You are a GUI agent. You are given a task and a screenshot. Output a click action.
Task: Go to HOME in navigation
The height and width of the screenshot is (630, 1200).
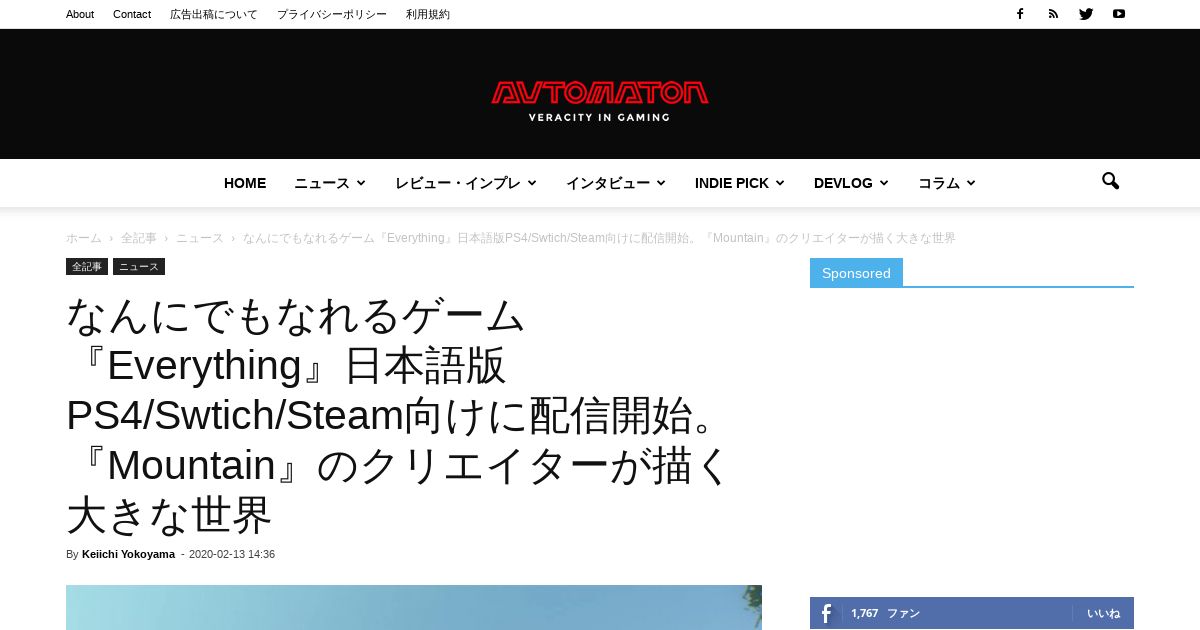tap(245, 183)
